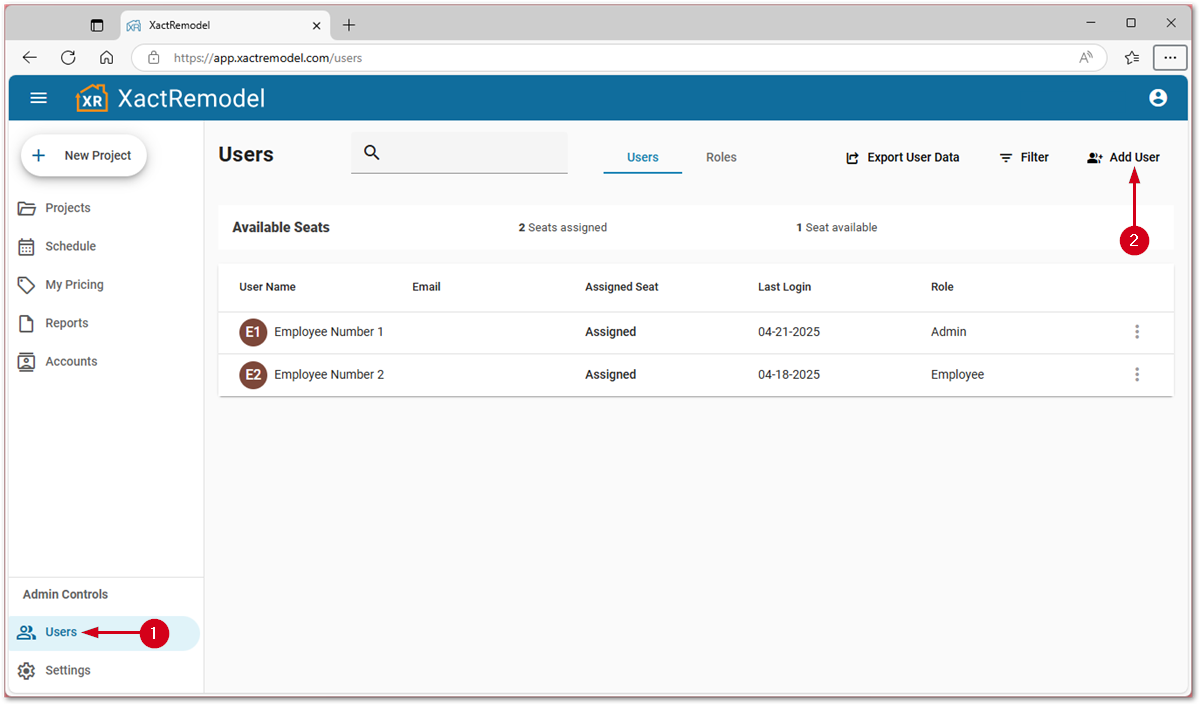The image size is (1200, 705).
Task: Open Settings in the sidebar
Action: pos(68,670)
